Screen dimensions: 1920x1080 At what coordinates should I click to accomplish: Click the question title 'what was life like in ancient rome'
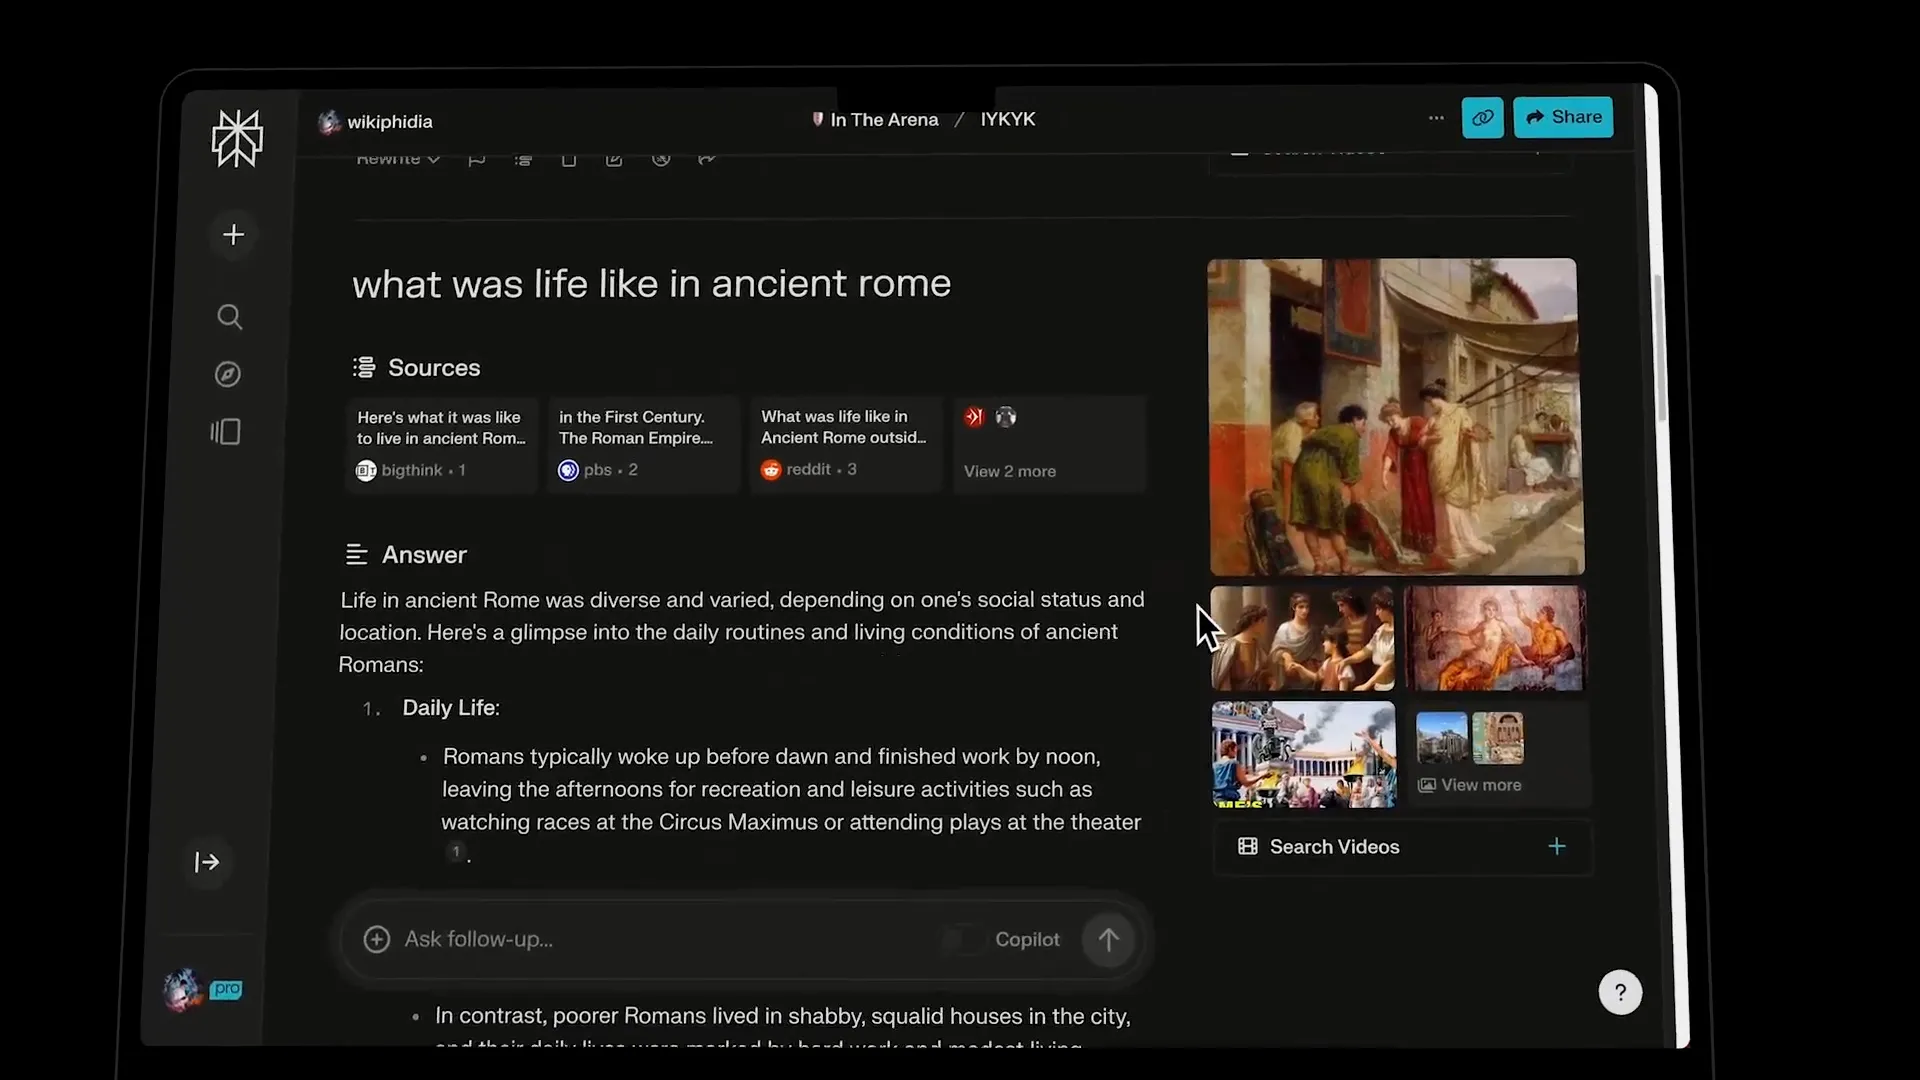point(651,284)
